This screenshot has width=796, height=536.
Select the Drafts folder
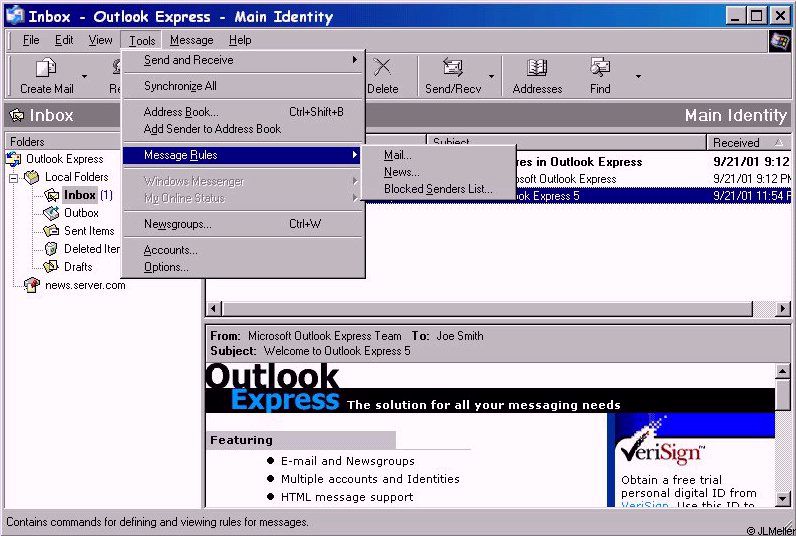pyautogui.click(x=78, y=267)
